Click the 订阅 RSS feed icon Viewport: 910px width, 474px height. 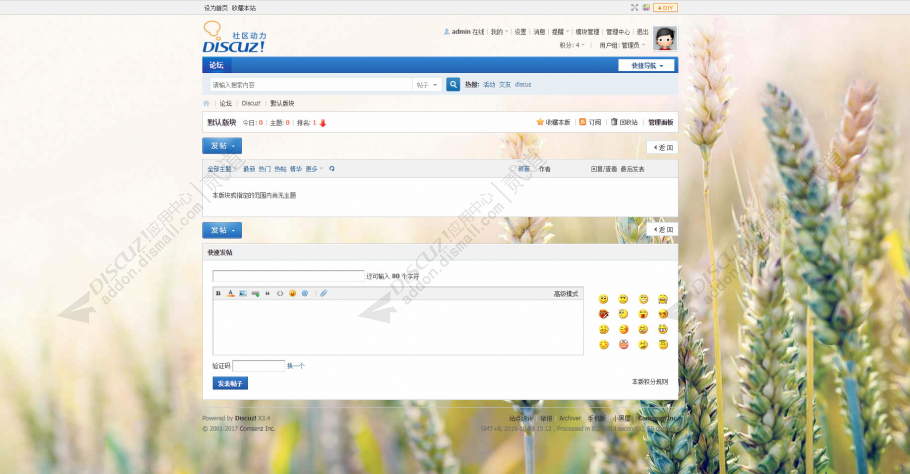[x=583, y=122]
